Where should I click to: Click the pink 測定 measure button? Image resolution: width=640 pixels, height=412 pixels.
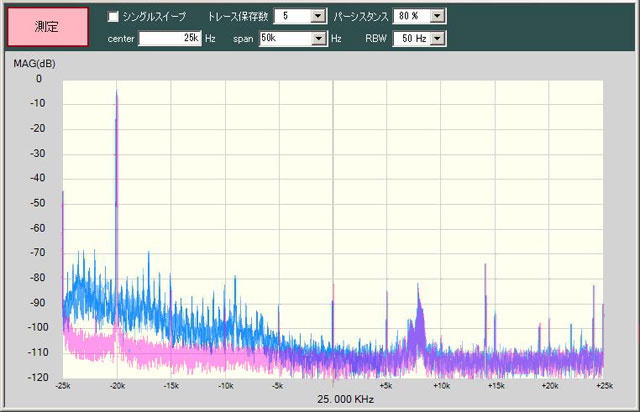48,27
